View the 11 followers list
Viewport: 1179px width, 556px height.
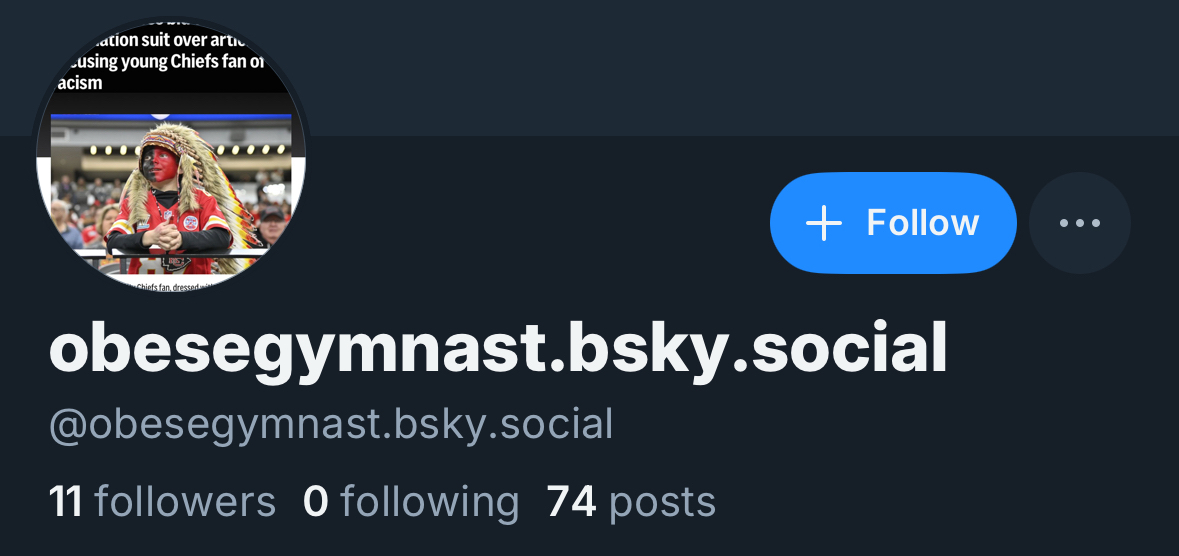pos(162,502)
